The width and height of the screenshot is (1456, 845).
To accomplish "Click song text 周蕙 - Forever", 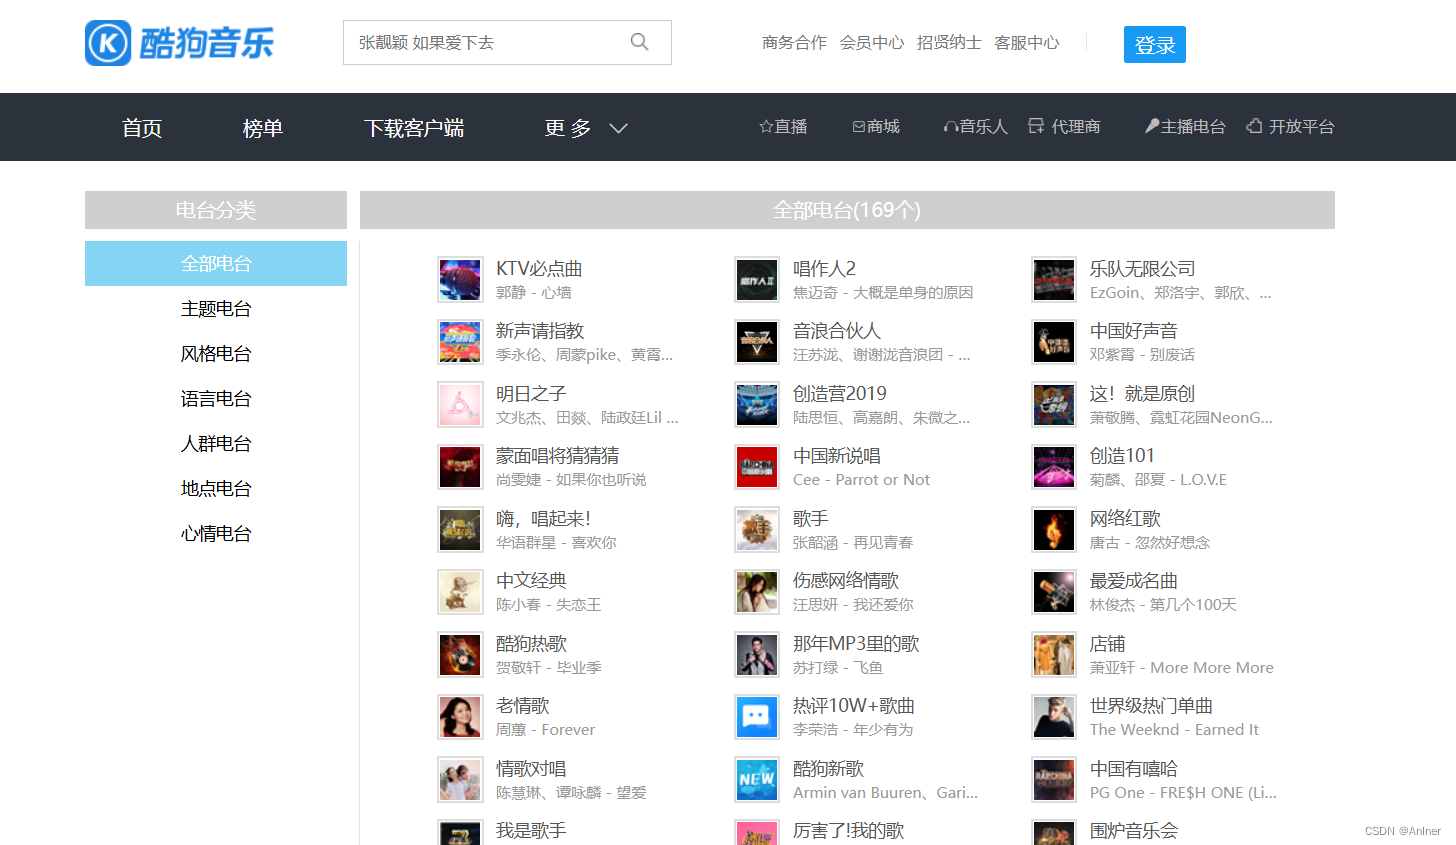I will (545, 729).
